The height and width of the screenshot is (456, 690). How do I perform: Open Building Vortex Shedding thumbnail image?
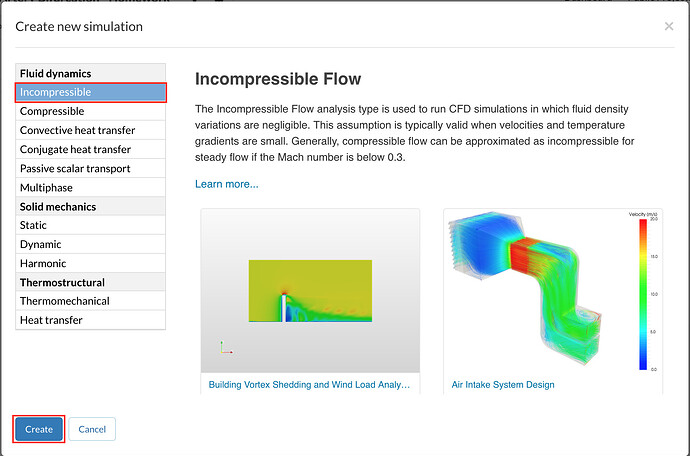click(x=310, y=290)
